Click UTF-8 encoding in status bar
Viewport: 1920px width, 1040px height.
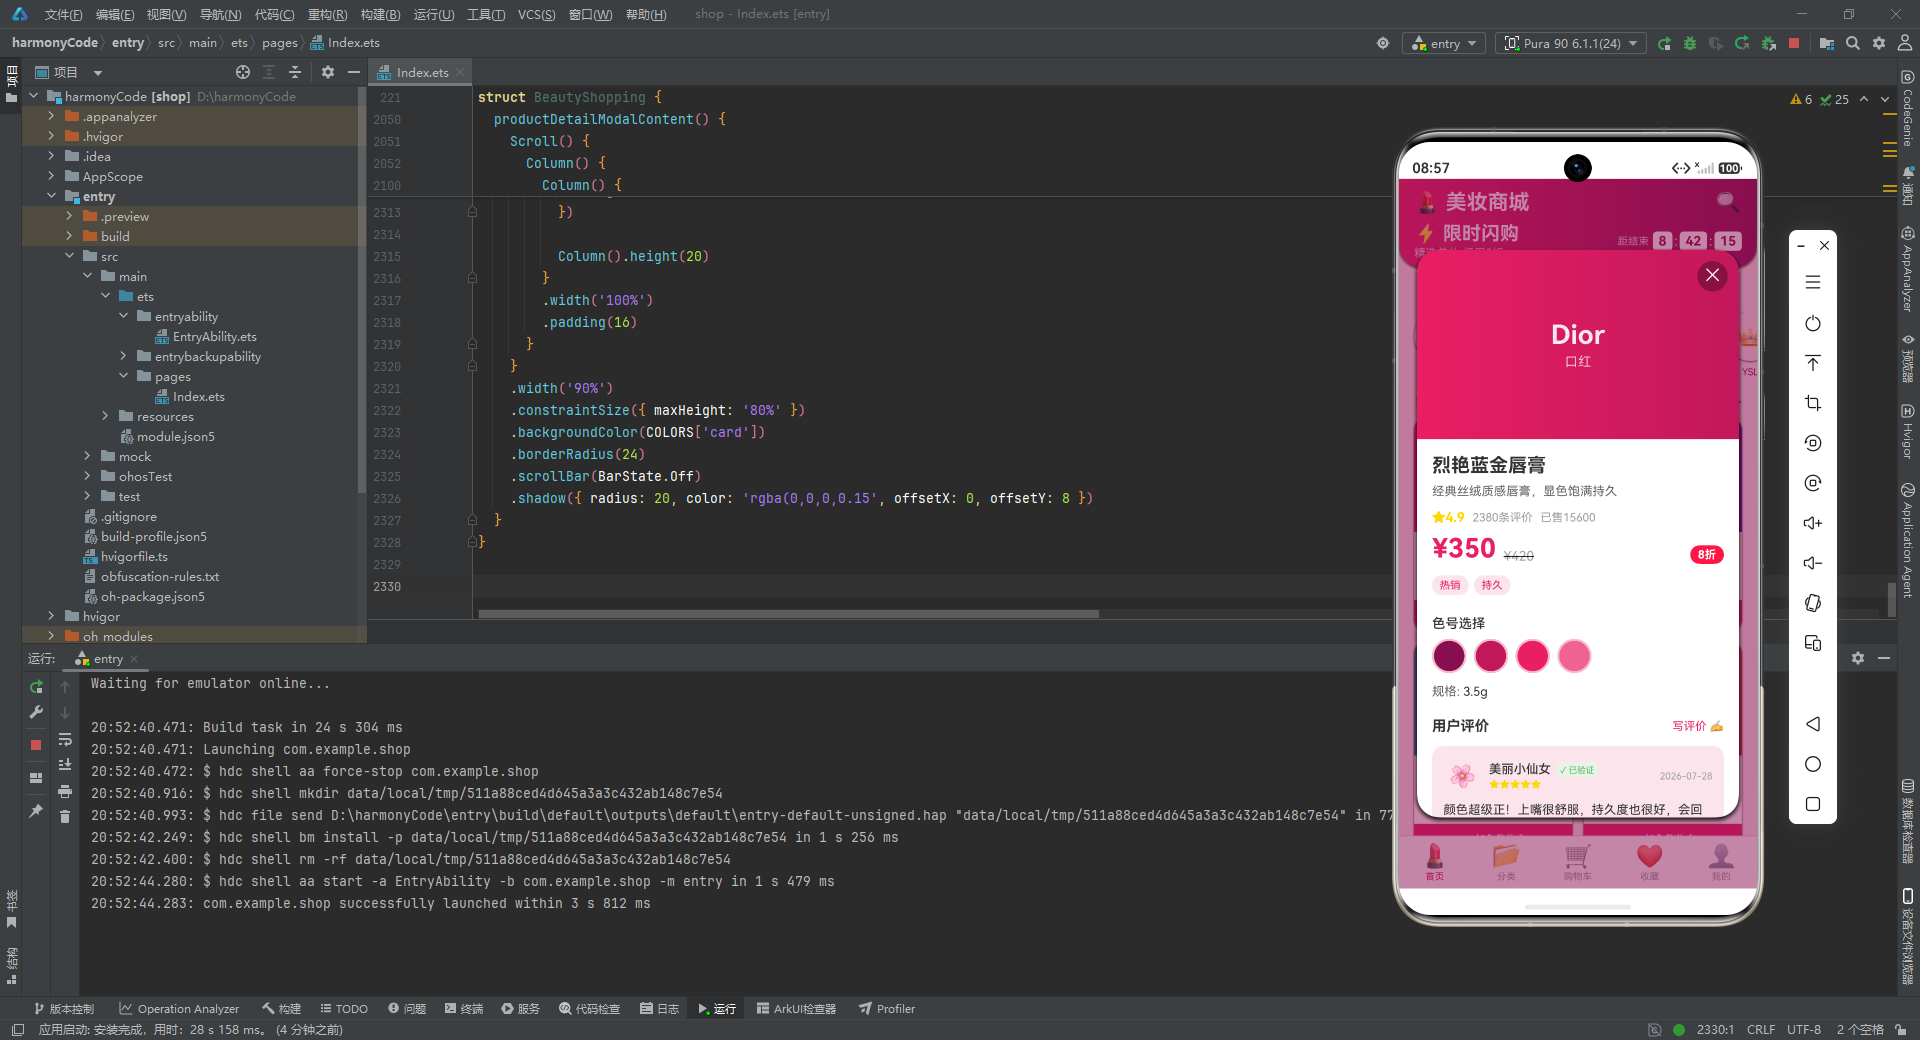[1804, 1029]
